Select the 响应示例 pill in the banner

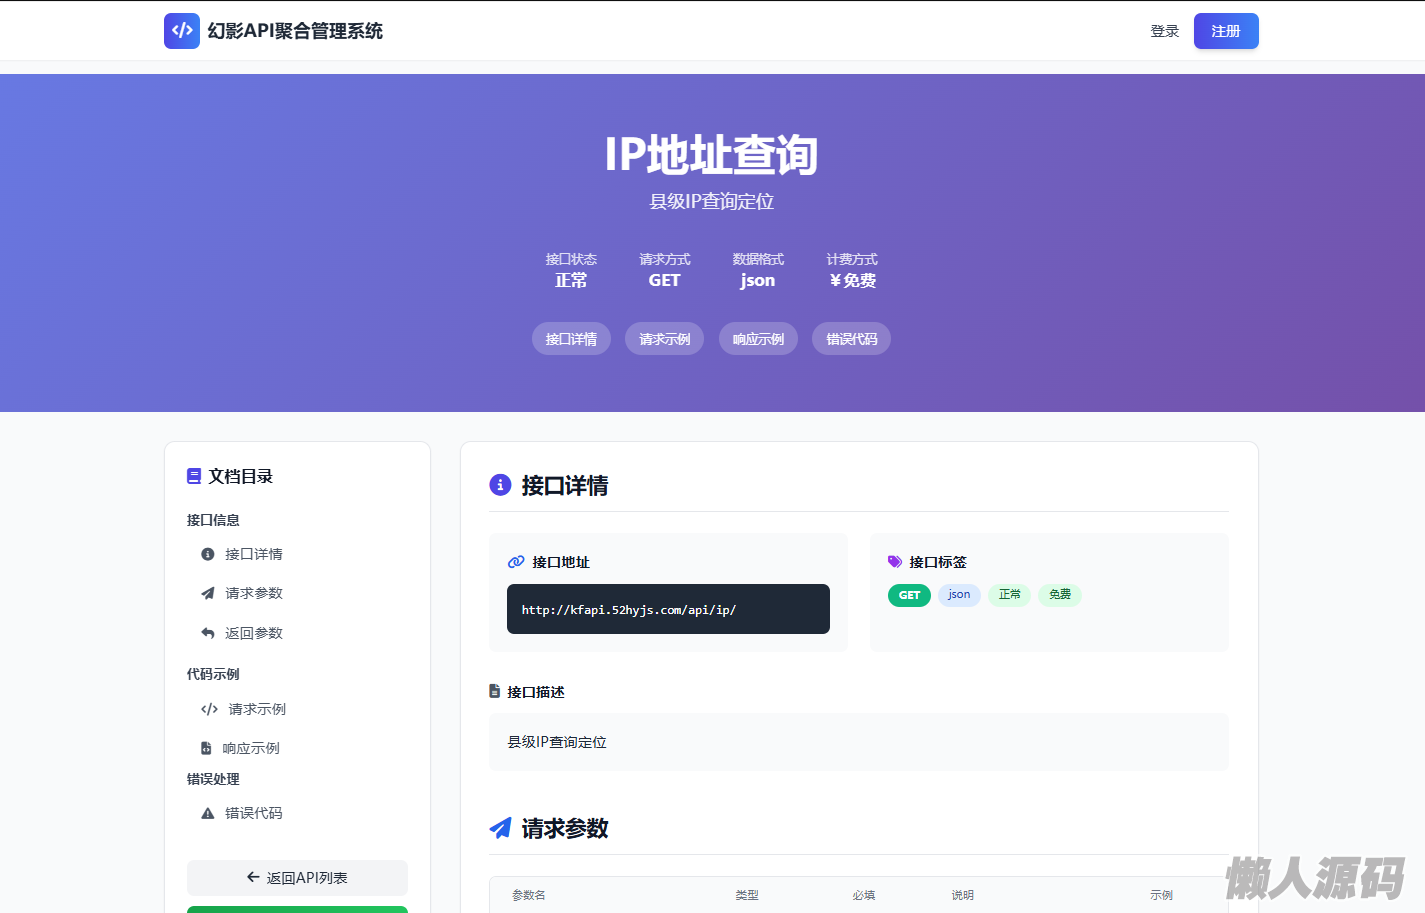[x=758, y=339]
